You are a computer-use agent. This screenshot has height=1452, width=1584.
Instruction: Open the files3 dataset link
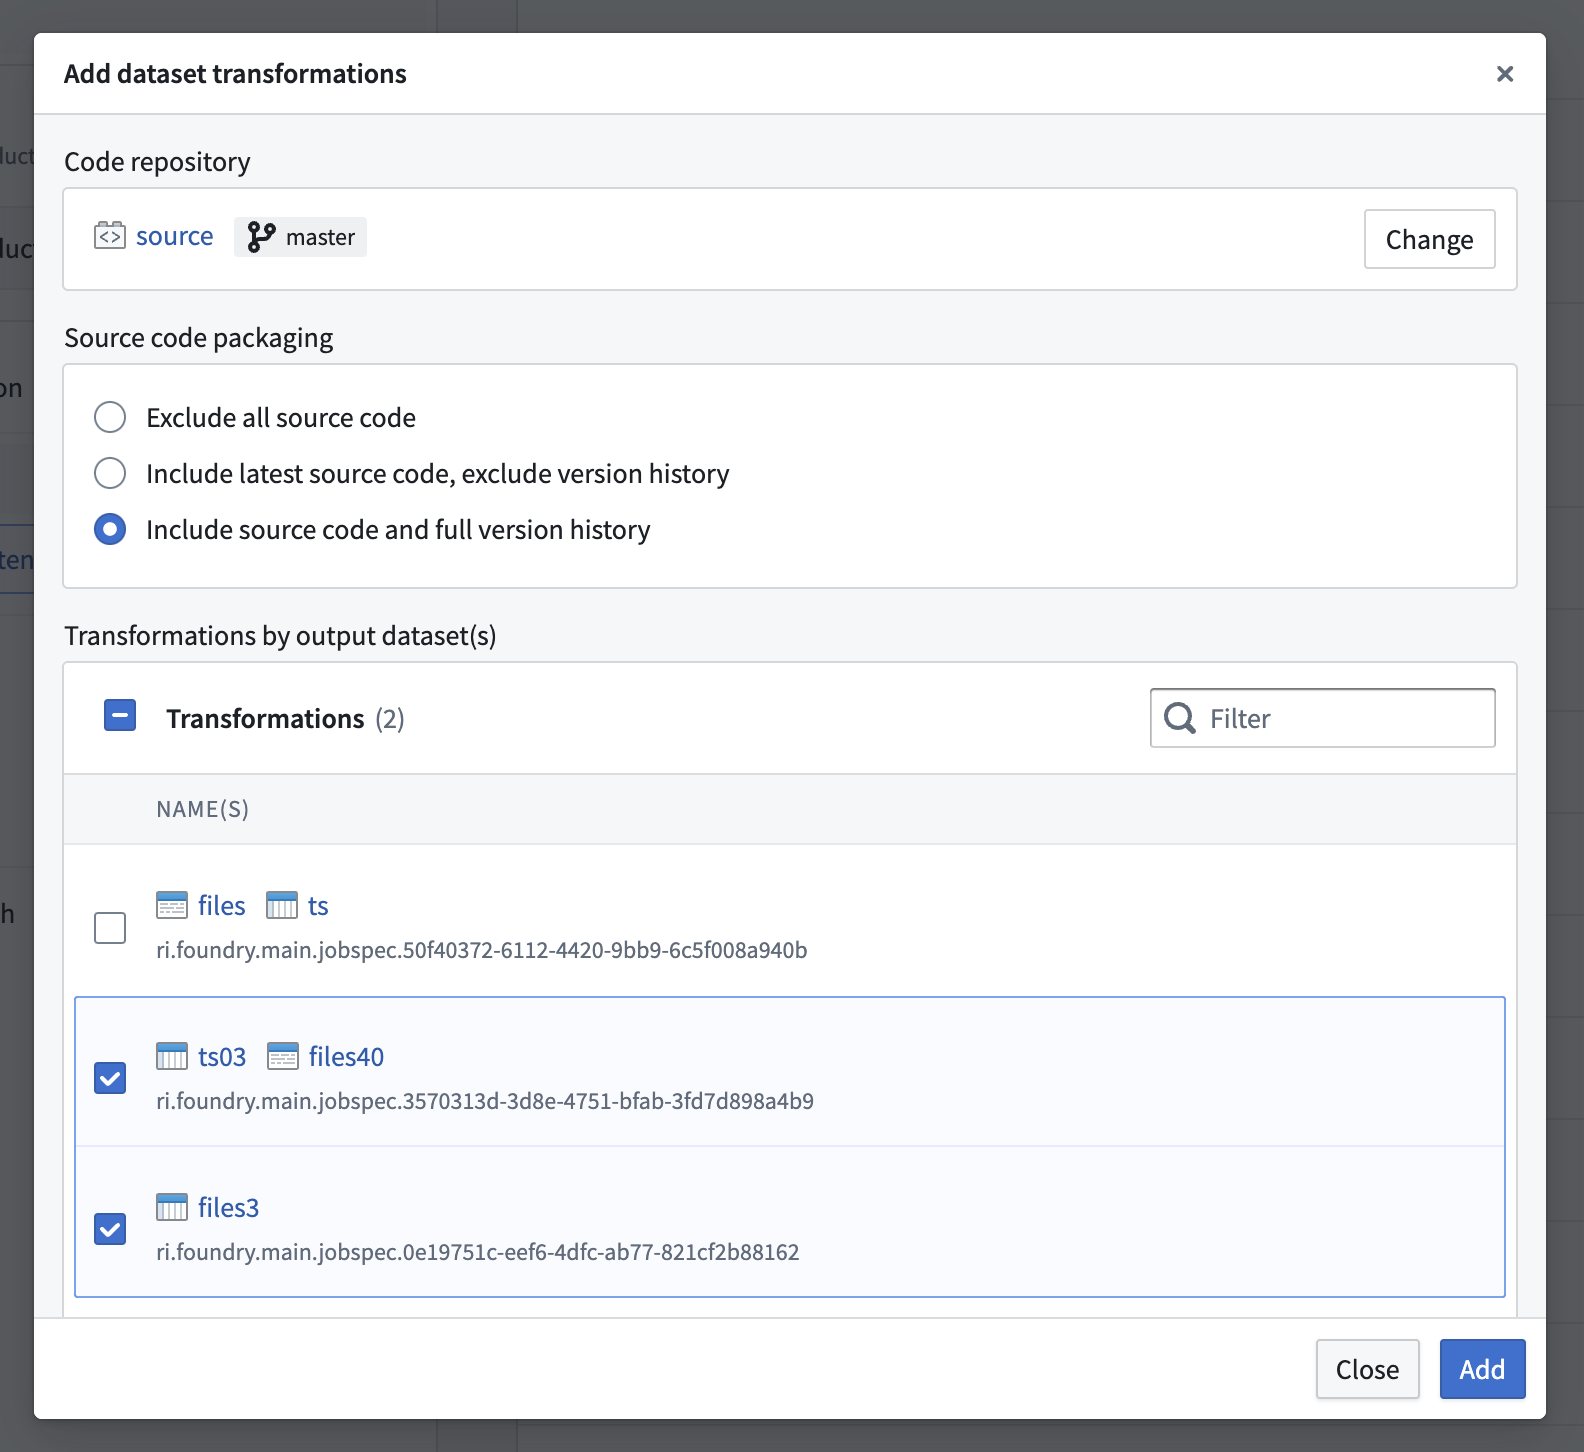[228, 1208]
